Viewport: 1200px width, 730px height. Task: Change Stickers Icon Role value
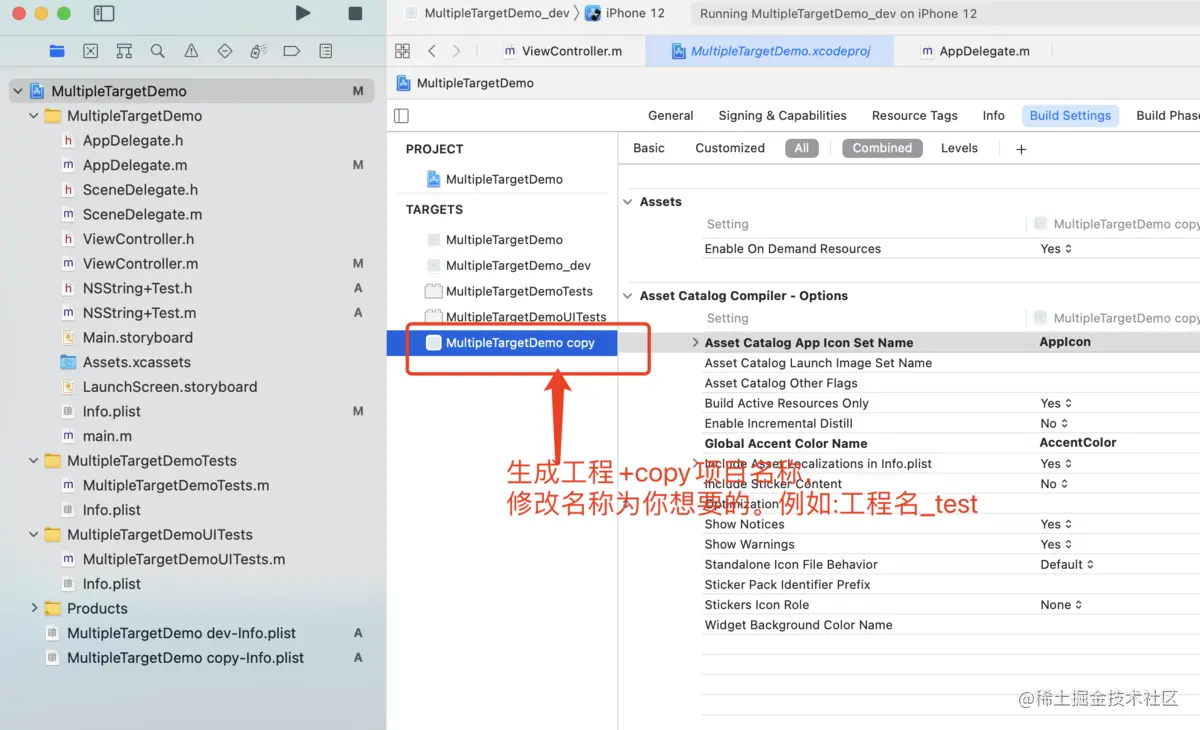point(1061,605)
